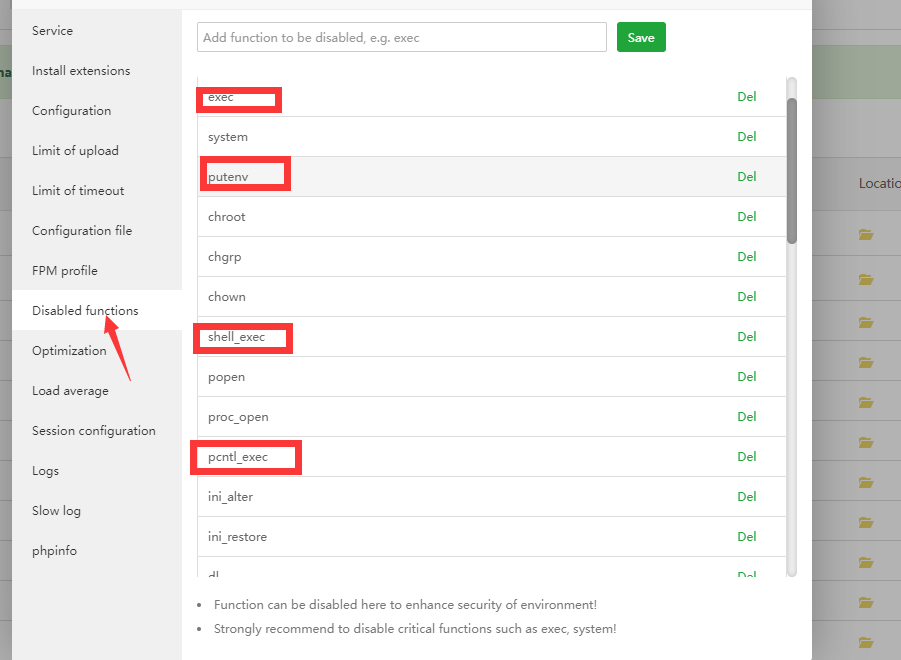Delete the ini_restore entry

tap(746, 536)
